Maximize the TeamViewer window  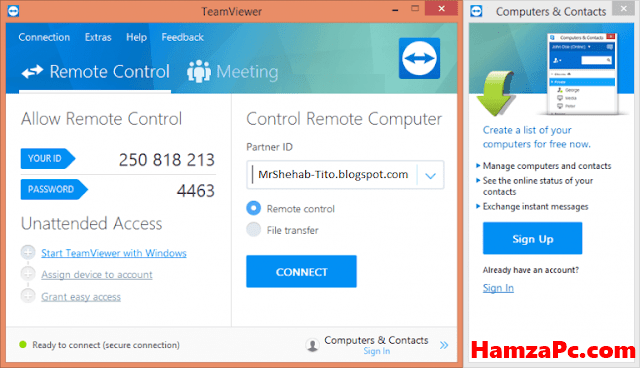click(415, 9)
